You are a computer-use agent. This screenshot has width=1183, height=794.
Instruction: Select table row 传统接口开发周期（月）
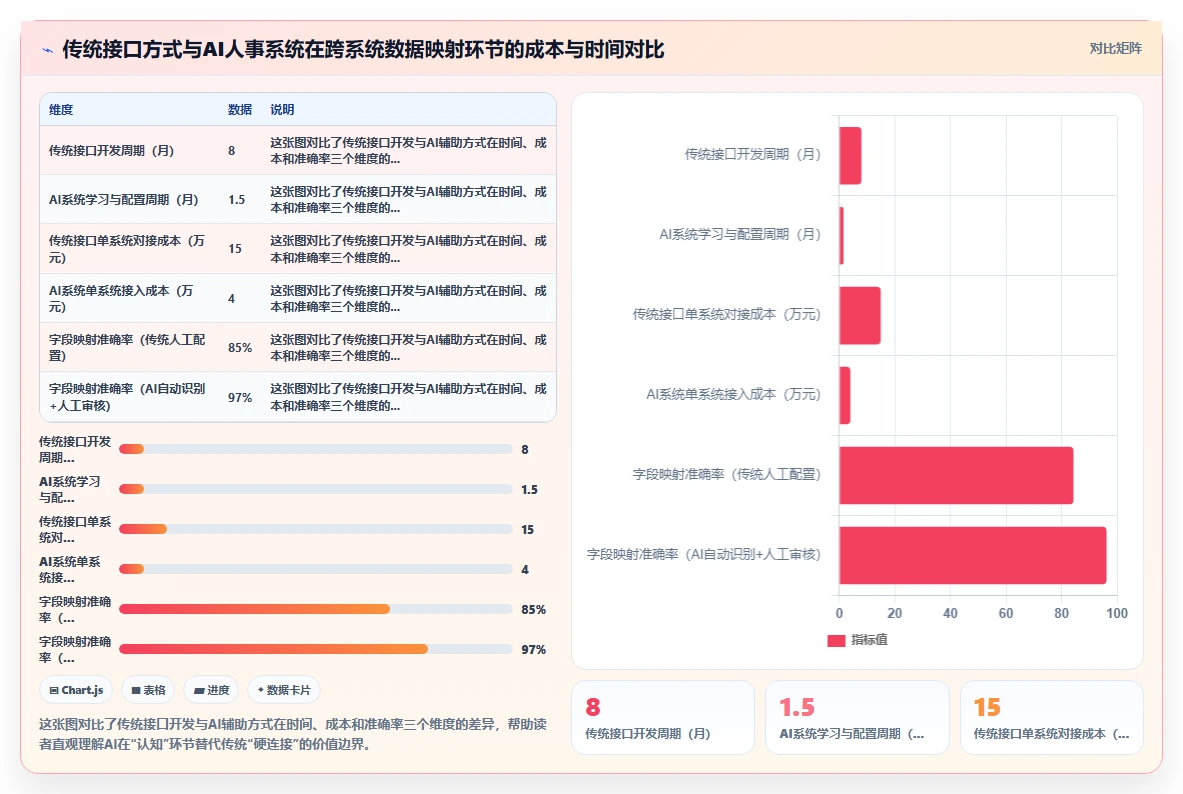298,150
